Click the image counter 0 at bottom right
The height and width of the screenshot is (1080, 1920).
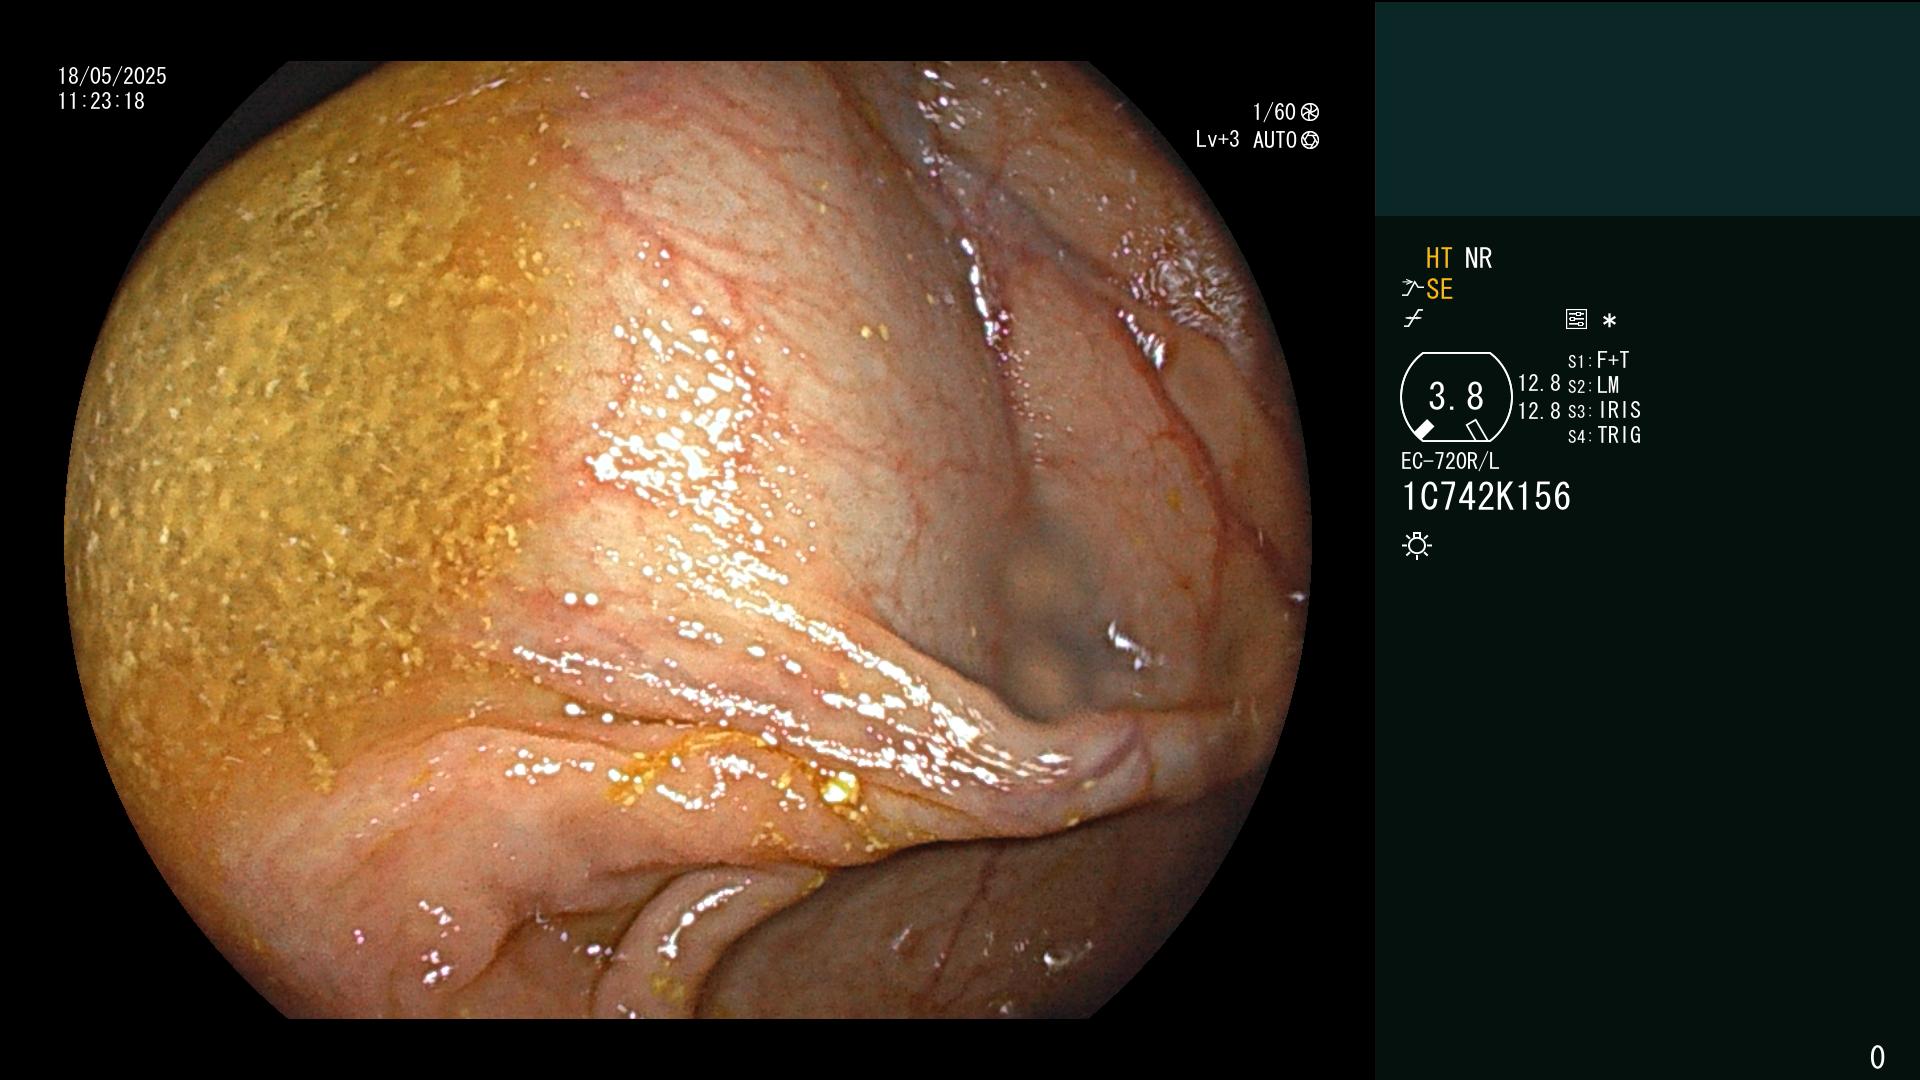(1877, 1057)
